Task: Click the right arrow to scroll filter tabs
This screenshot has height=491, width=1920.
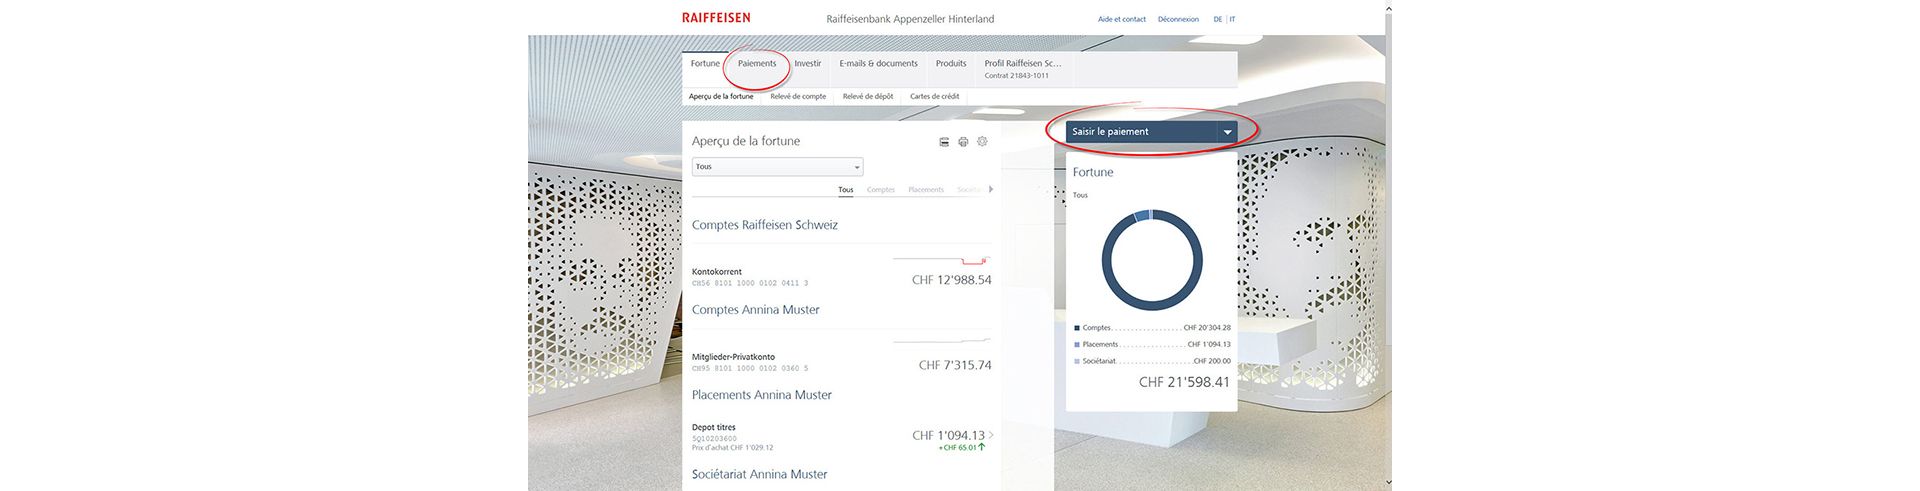Action: click(990, 189)
